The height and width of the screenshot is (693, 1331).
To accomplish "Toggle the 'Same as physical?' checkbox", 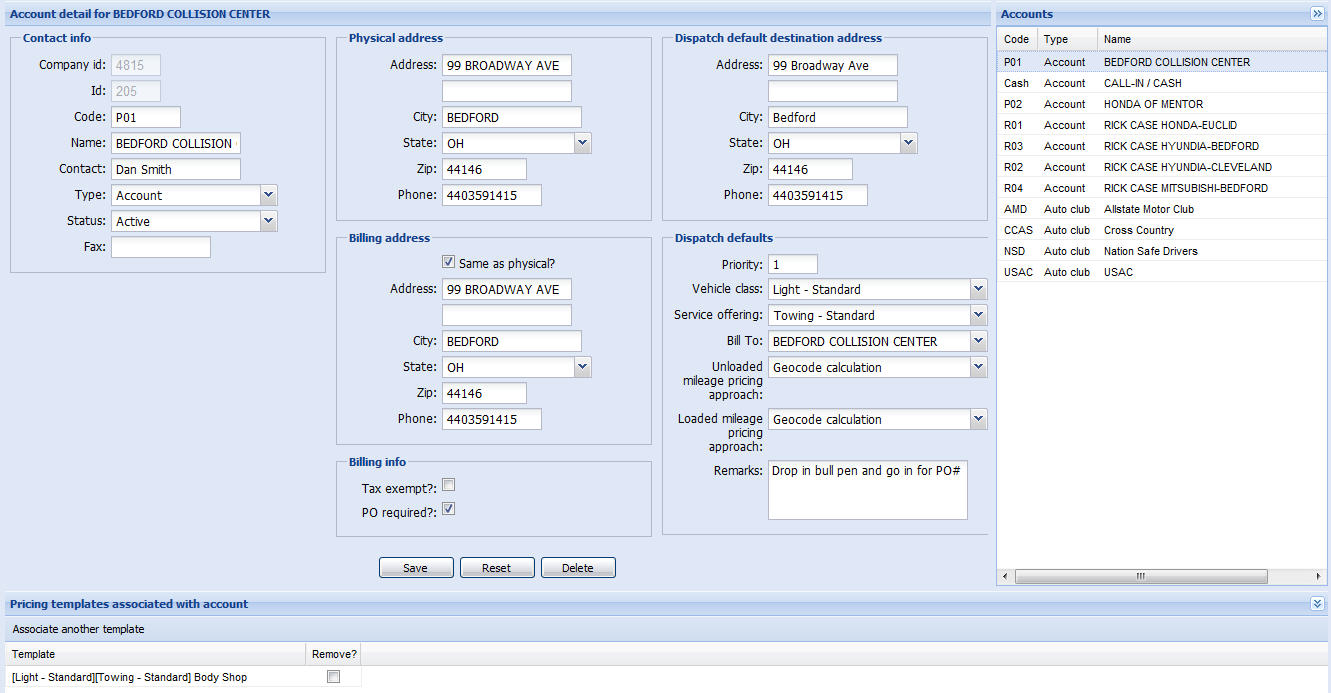I will point(449,263).
